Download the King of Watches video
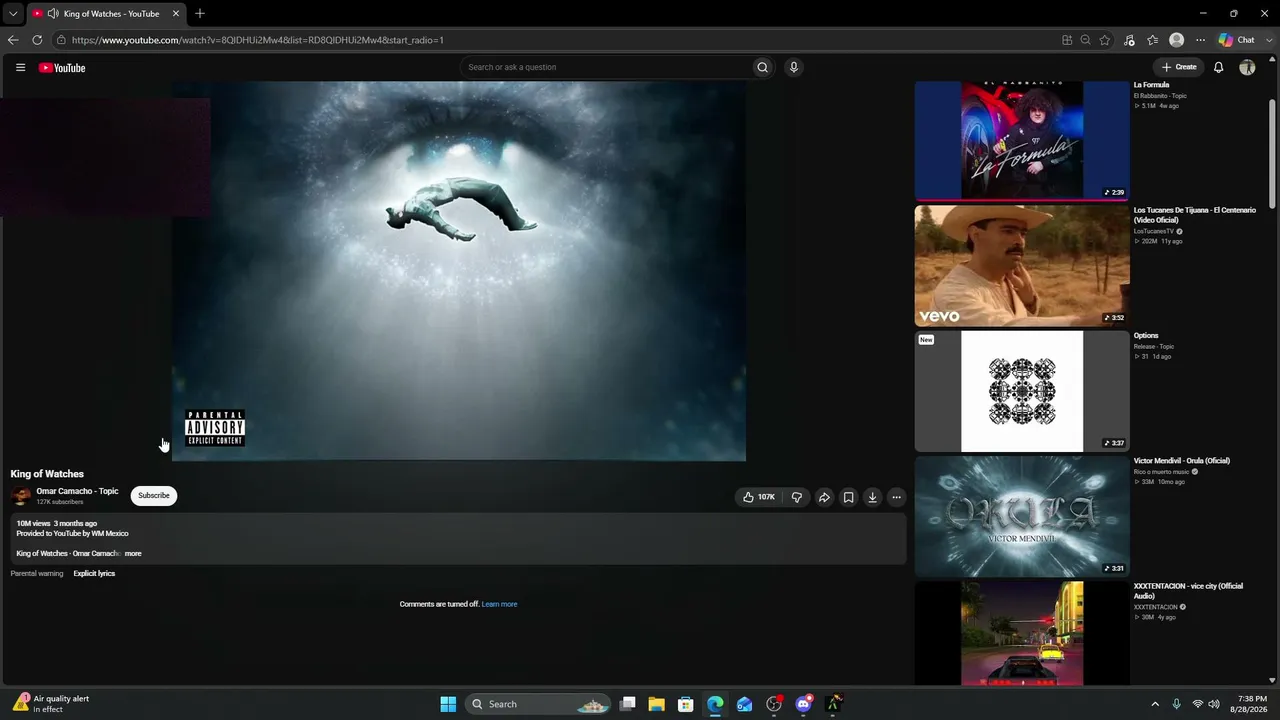 pyautogui.click(x=872, y=497)
